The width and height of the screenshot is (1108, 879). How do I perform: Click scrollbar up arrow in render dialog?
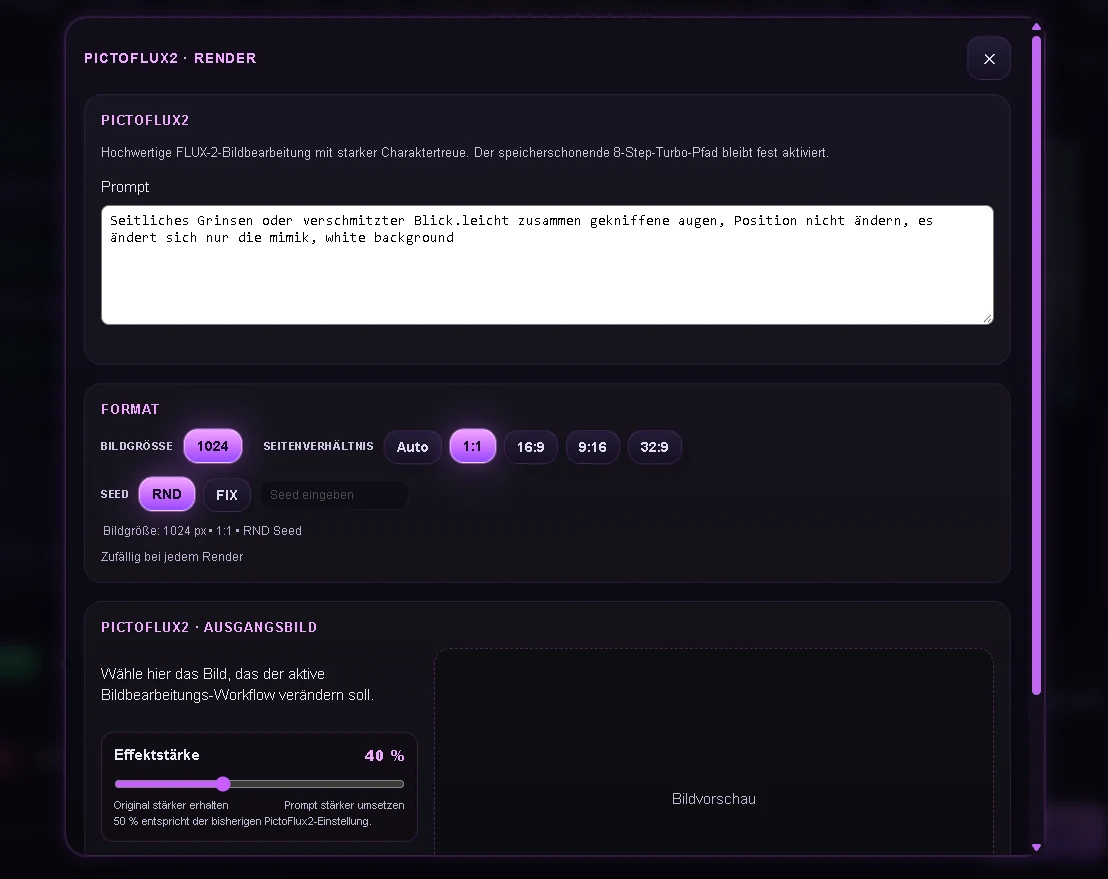[1036, 27]
